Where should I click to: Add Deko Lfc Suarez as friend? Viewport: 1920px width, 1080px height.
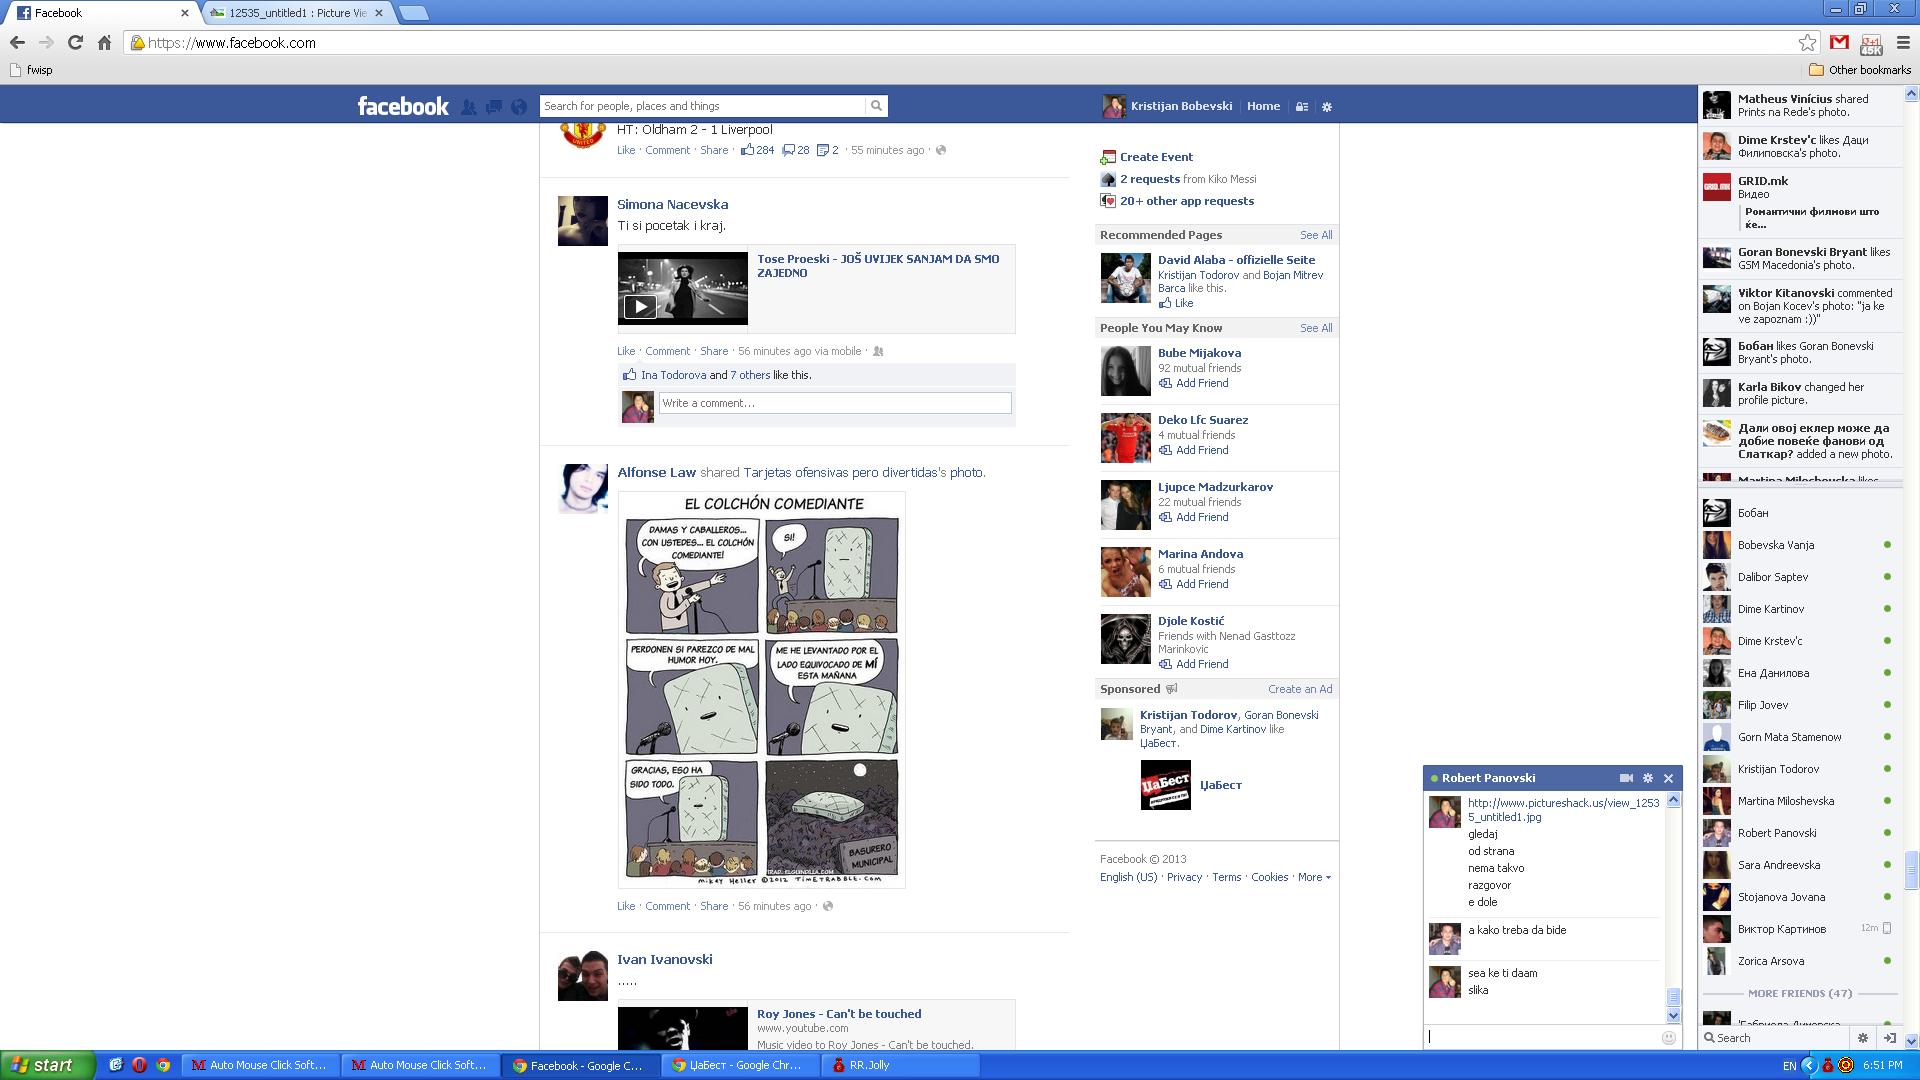click(1202, 450)
